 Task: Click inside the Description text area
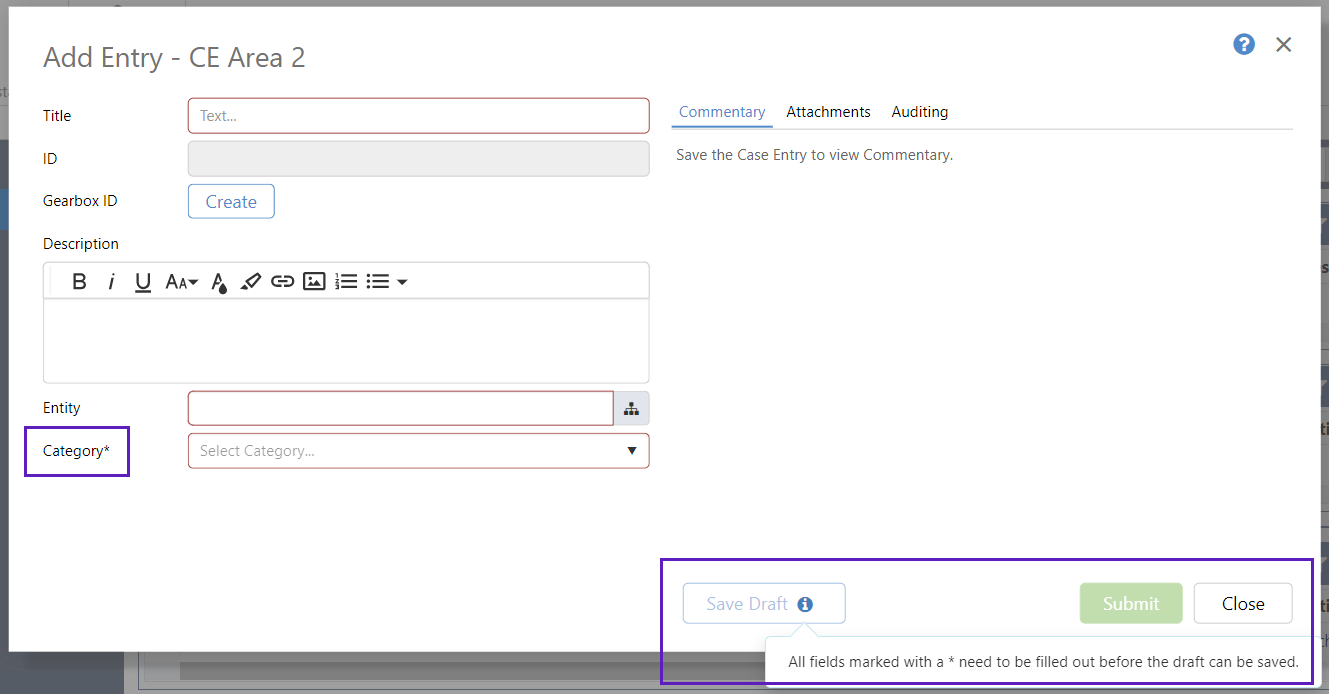(x=346, y=340)
